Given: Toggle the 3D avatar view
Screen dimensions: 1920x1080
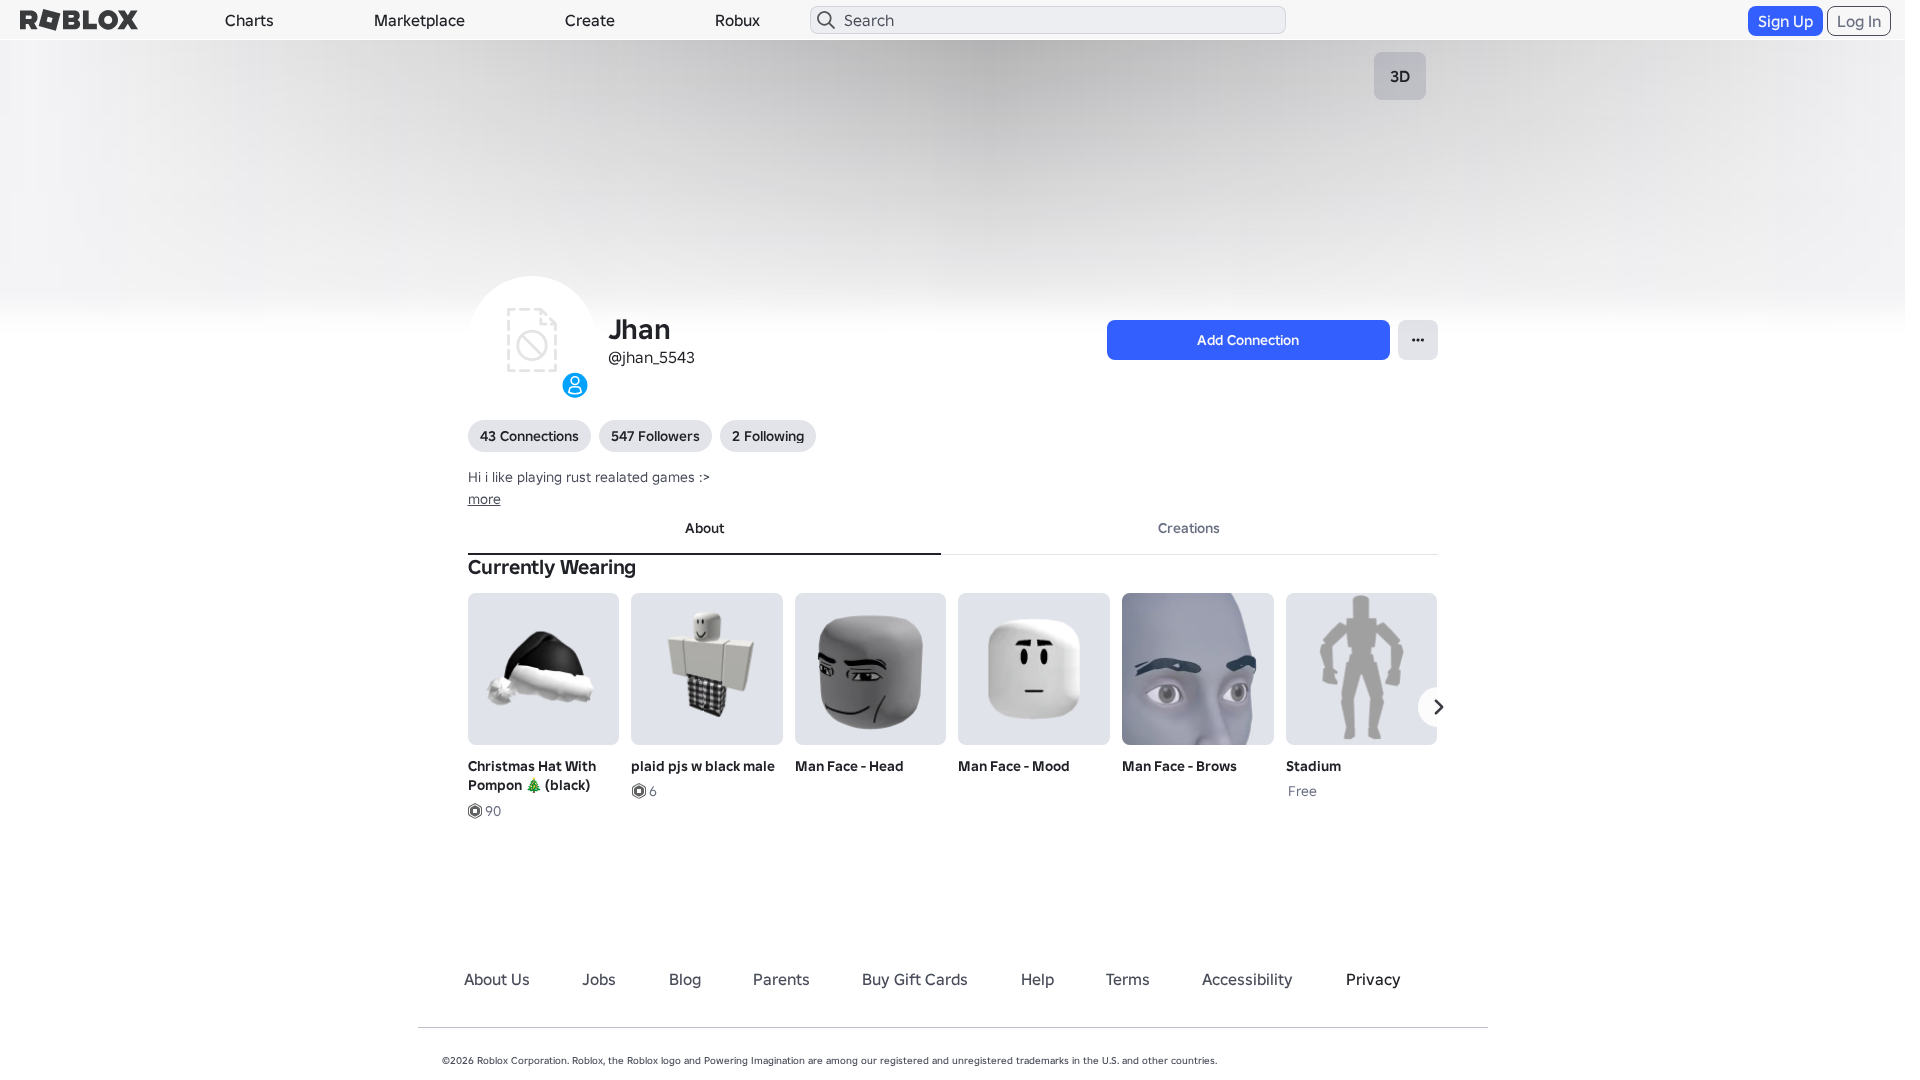Looking at the screenshot, I should coord(1399,76).
